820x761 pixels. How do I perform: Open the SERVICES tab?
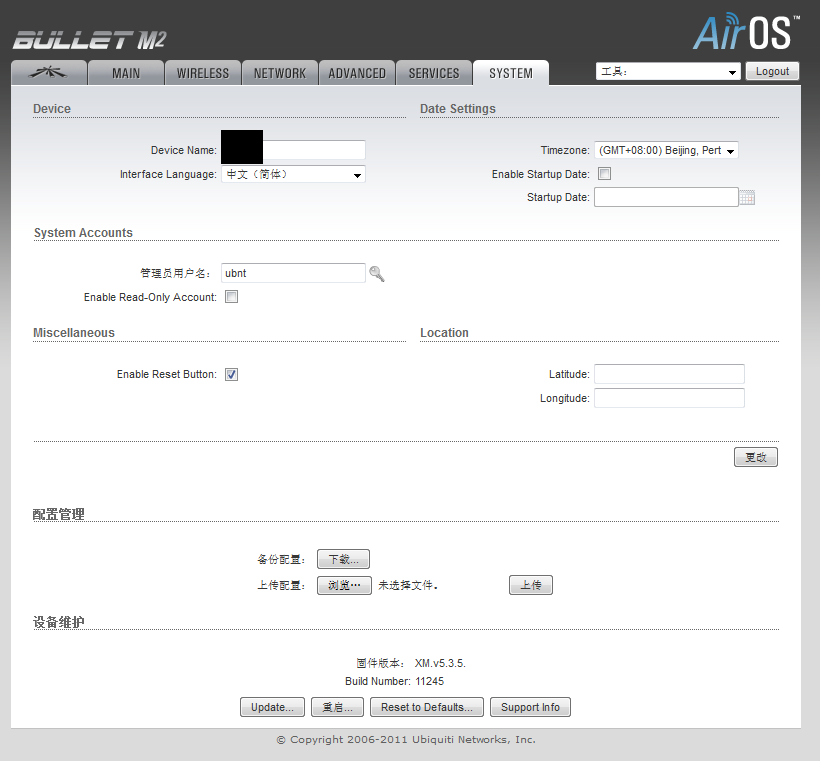[434, 73]
